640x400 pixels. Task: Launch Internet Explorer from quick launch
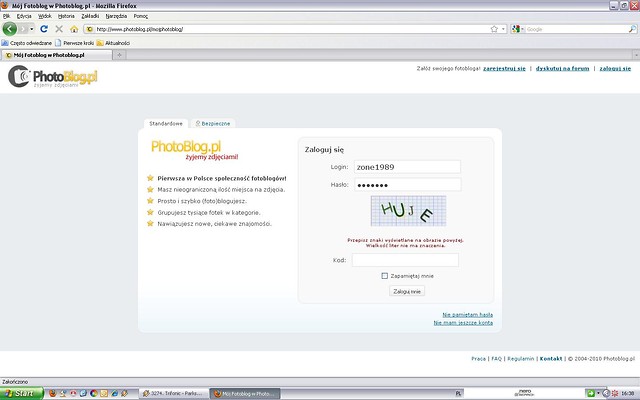[x=115, y=393]
